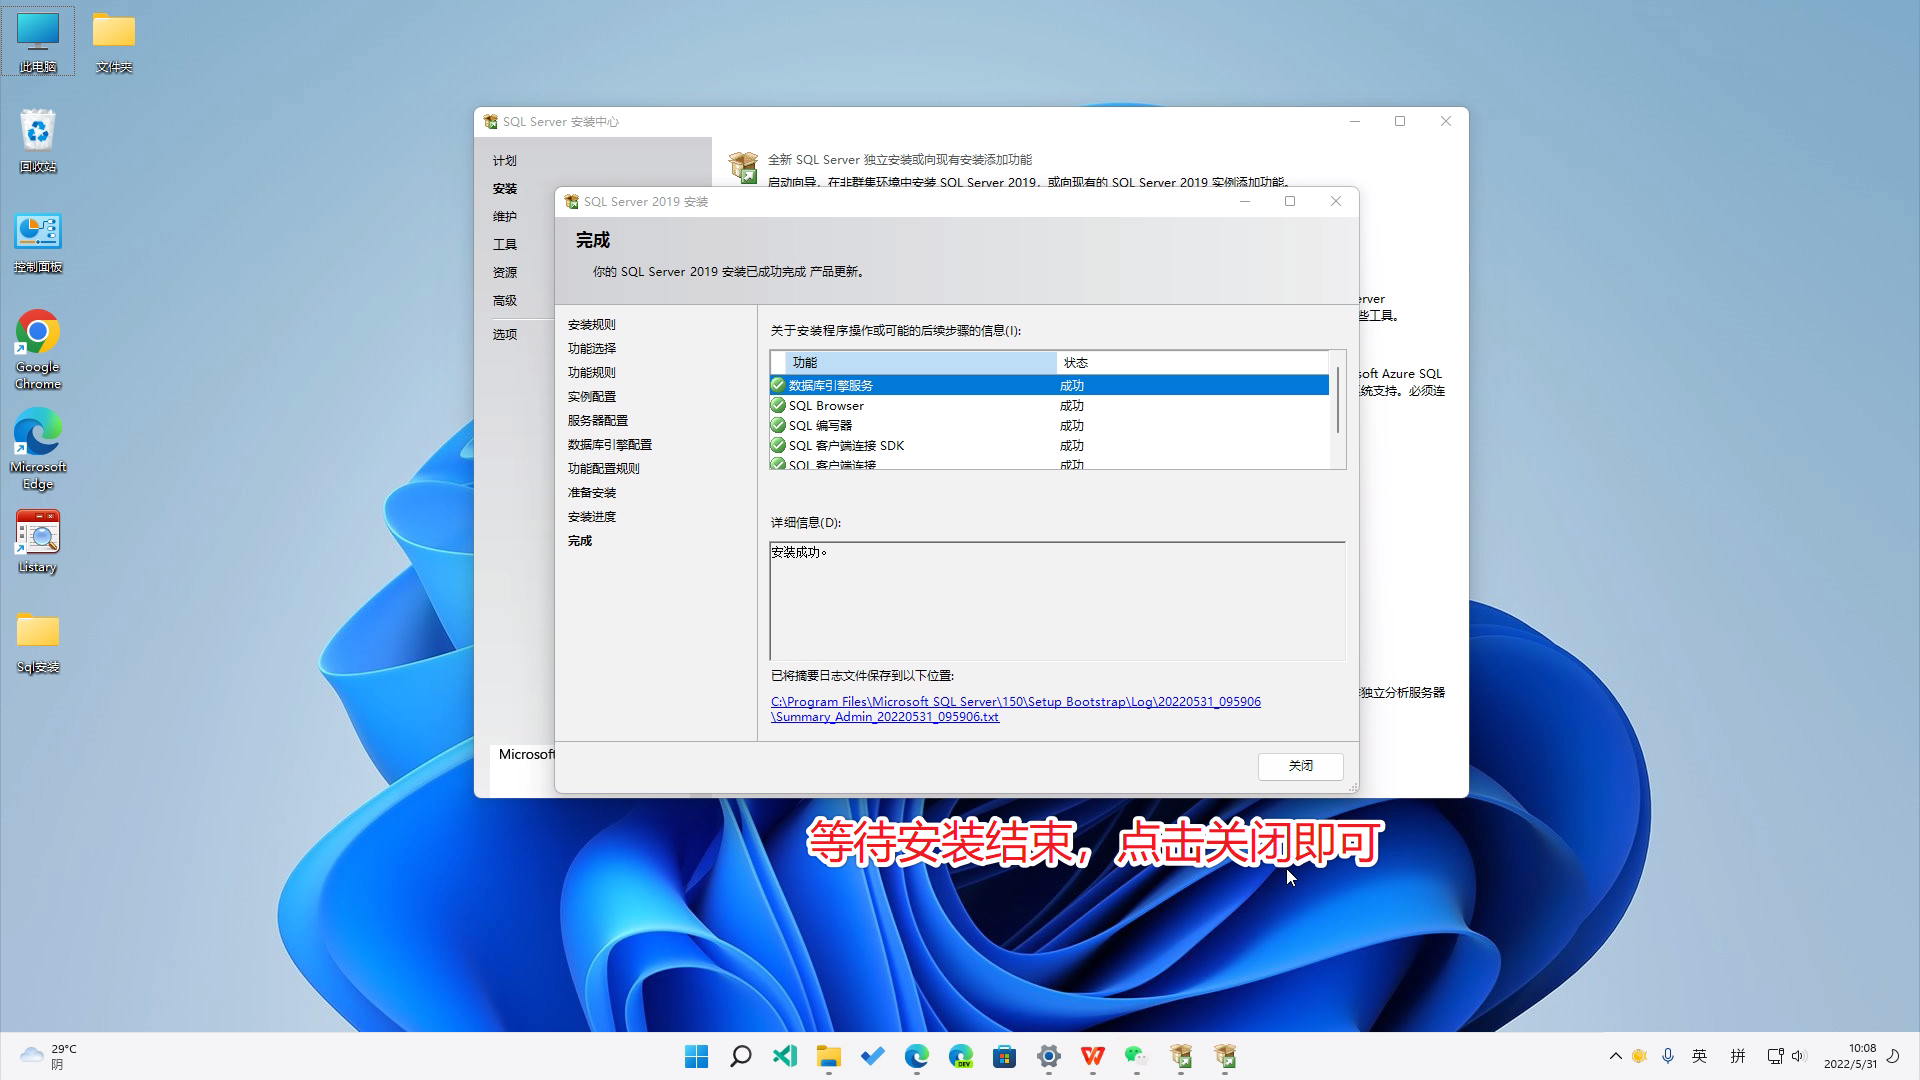Click the green check icon beside SQL Browser
This screenshot has height=1080, width=1920.
point(778,405)
